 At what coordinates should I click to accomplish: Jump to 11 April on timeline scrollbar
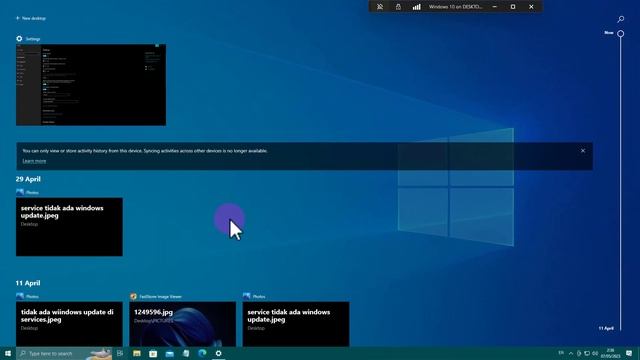(606, 328)
